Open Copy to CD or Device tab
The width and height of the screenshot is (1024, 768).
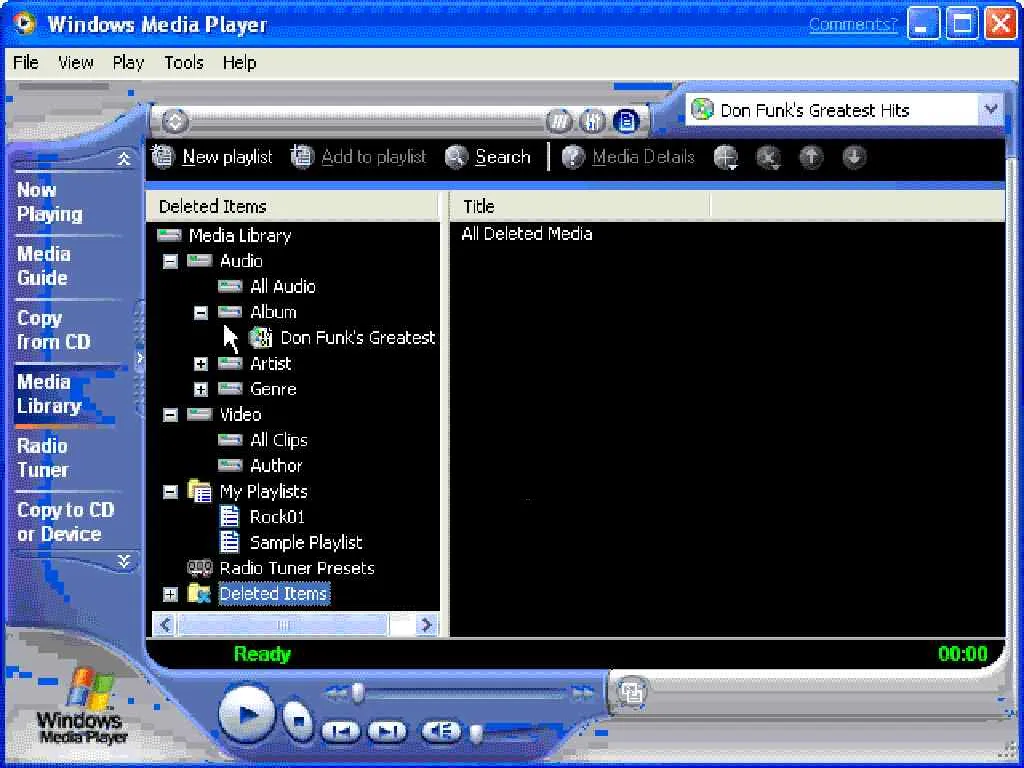65,522
